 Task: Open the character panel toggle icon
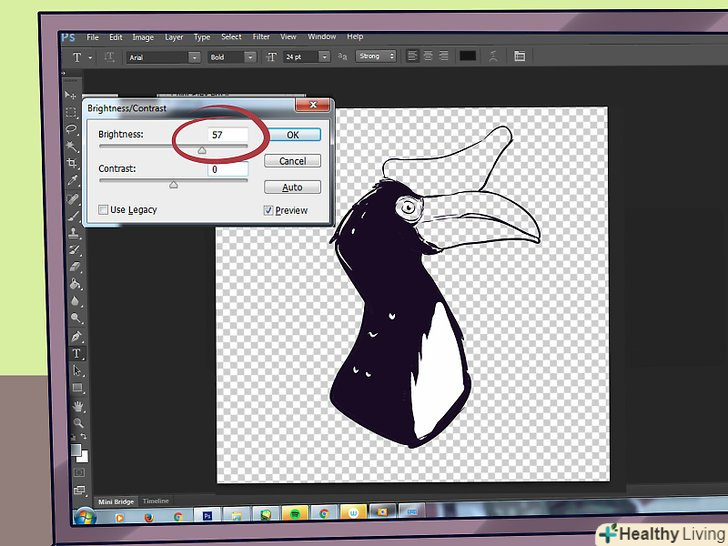[x=518, y=56]
